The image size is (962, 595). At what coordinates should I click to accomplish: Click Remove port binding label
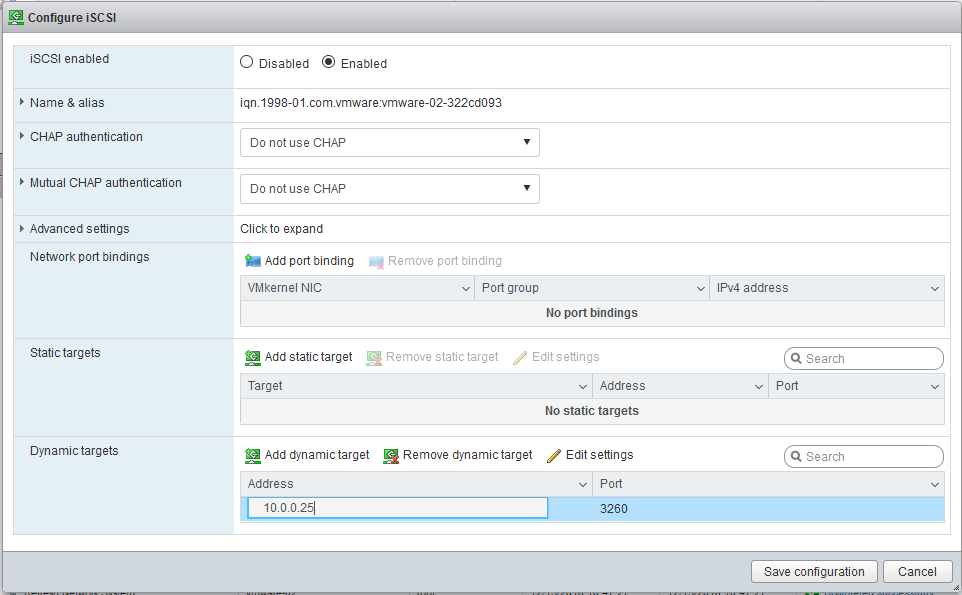coord(445,261)
